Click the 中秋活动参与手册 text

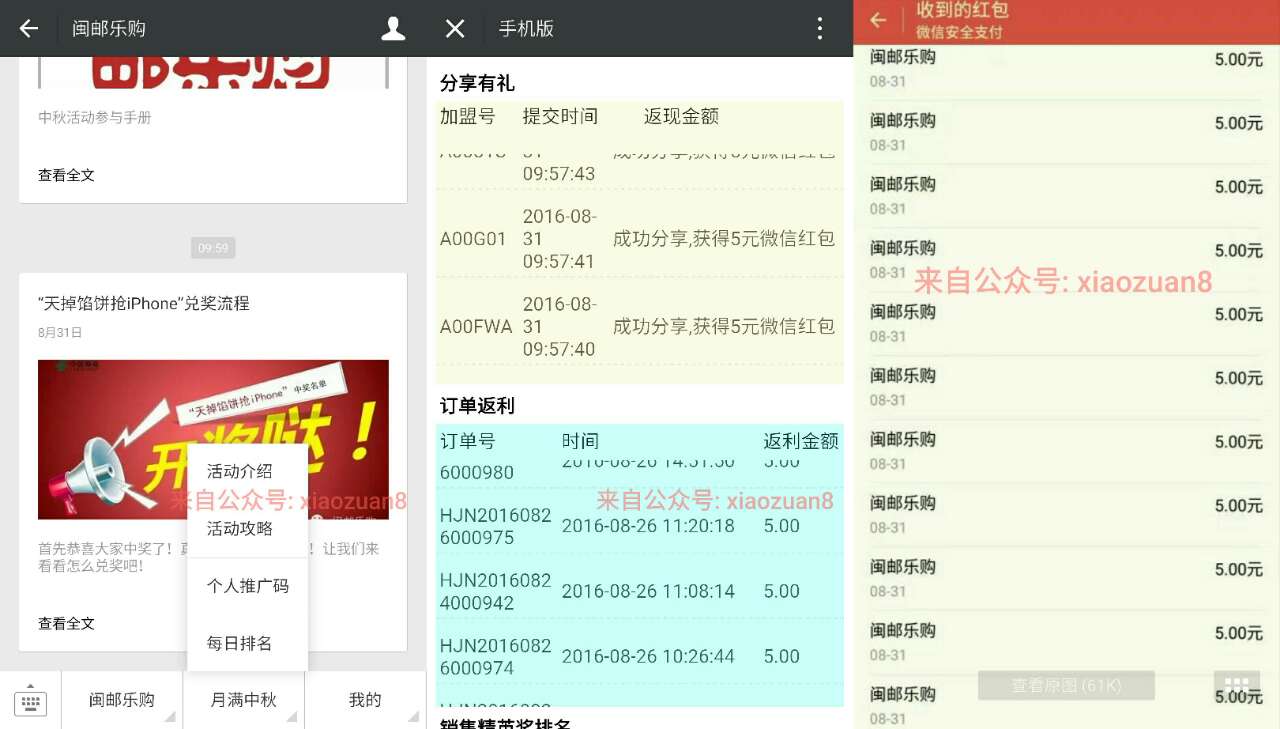(x=95, y=117)
